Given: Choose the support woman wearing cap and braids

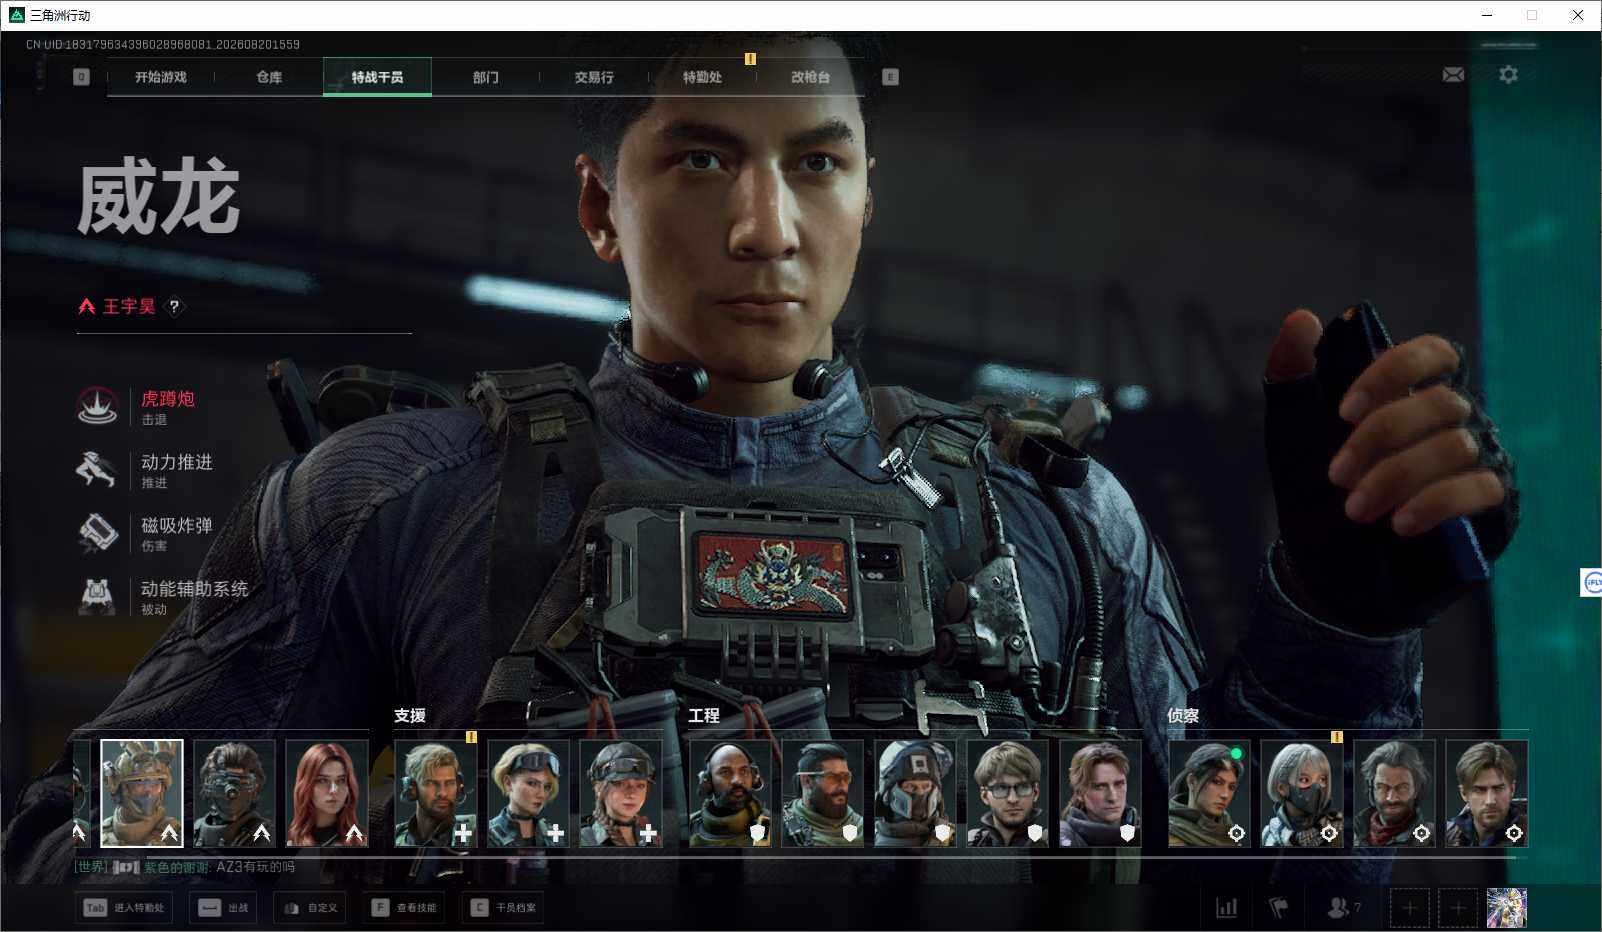Looking at the screenshot, I should point(621,793).
